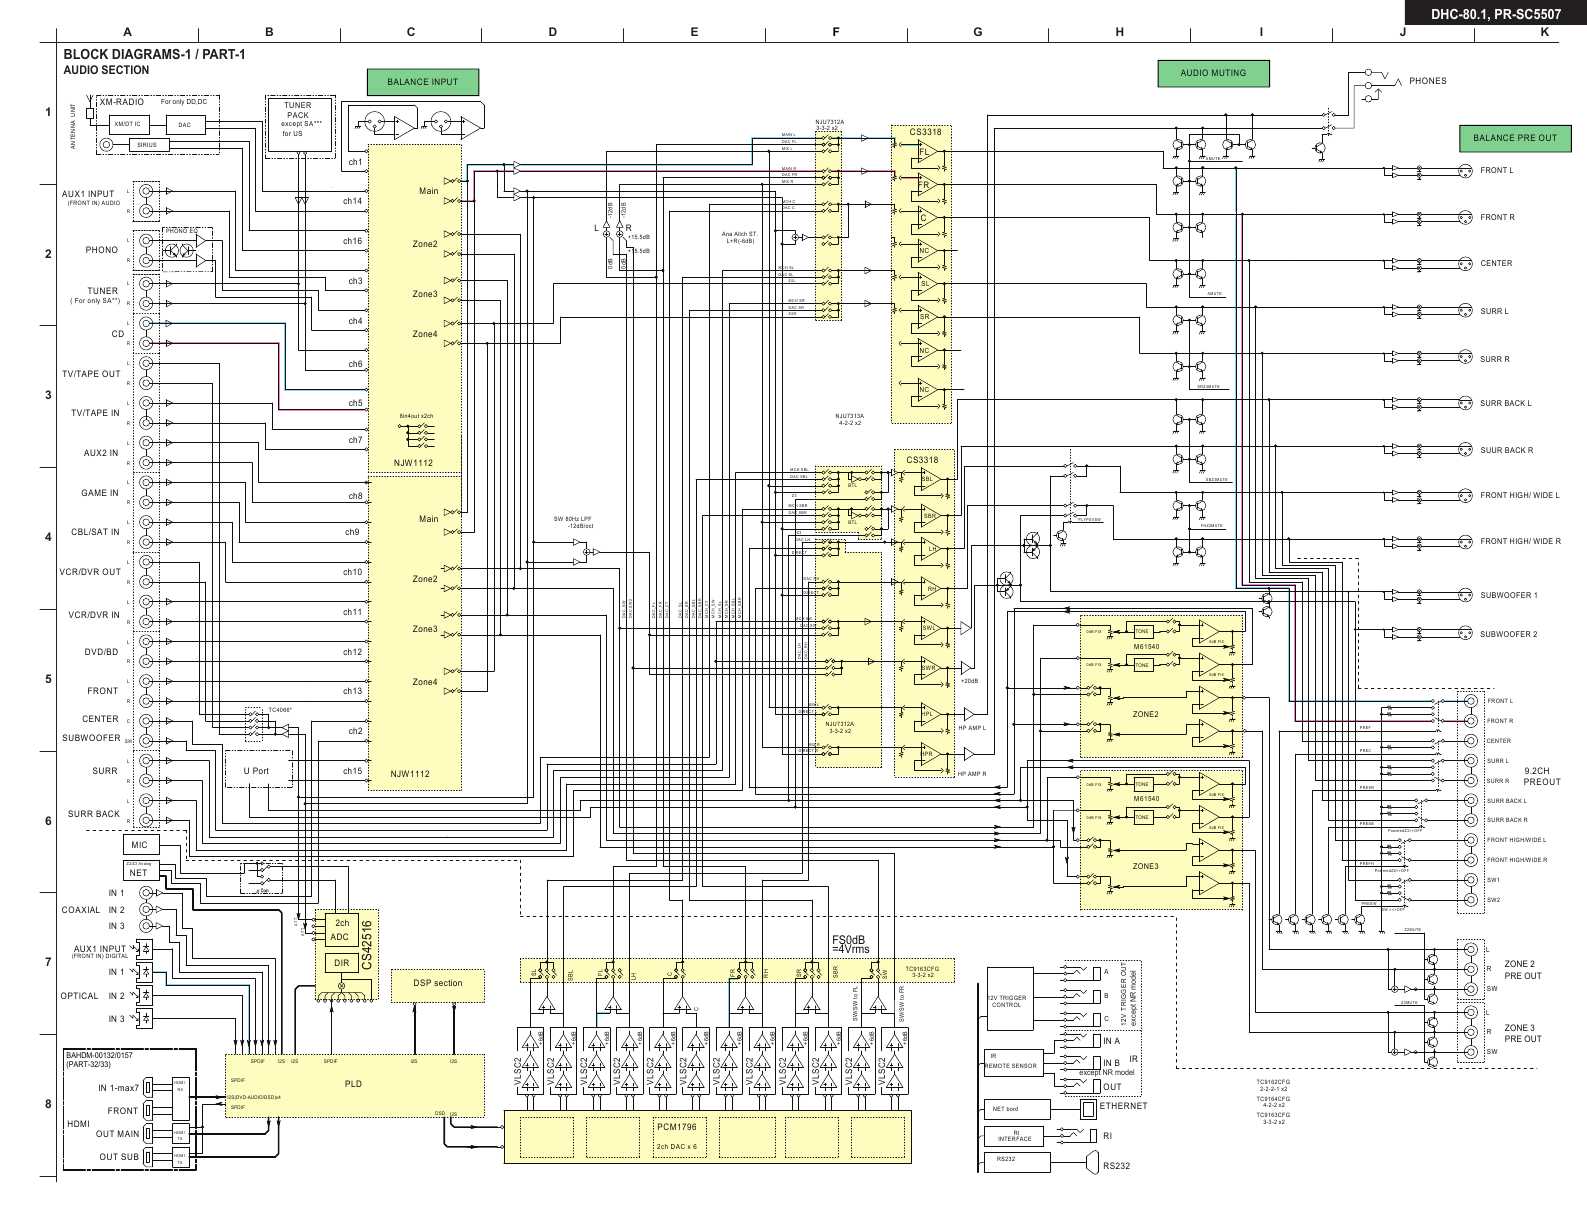Click the green AUDIO MUTING label box
The image size is (1587, 1225).
coord(1213,73)
